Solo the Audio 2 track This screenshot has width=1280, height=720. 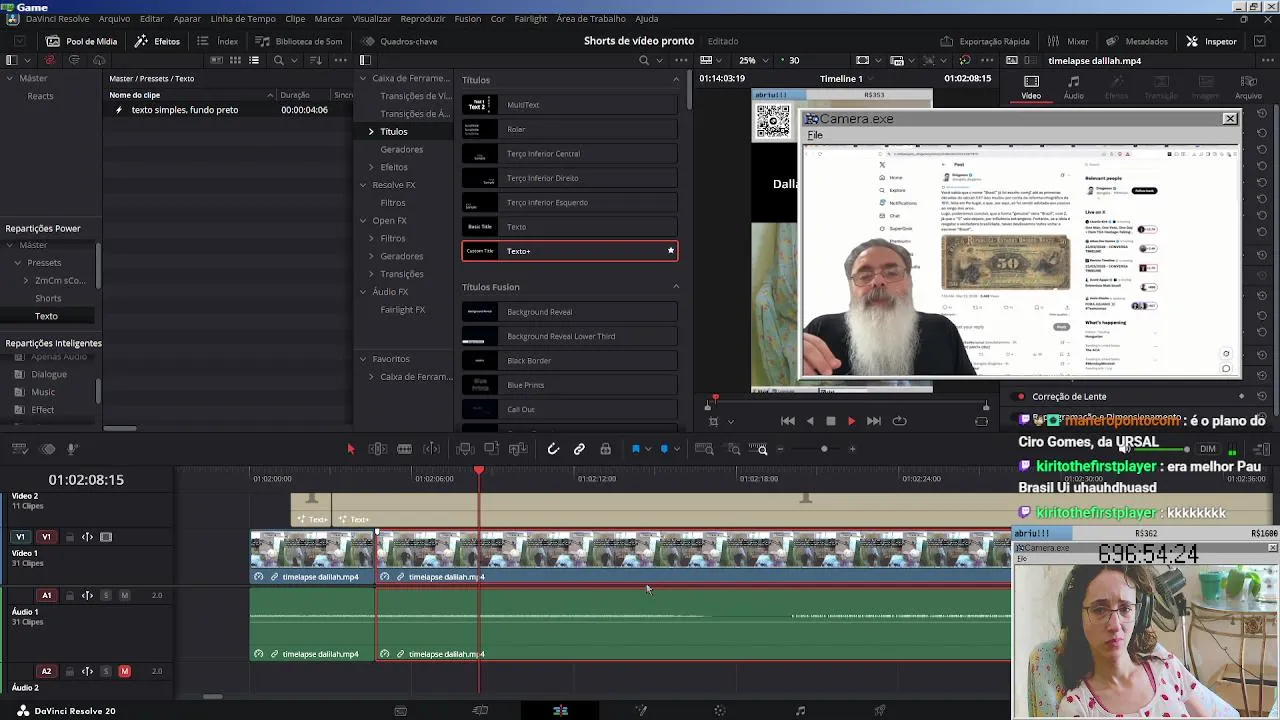tap(106, 671)
